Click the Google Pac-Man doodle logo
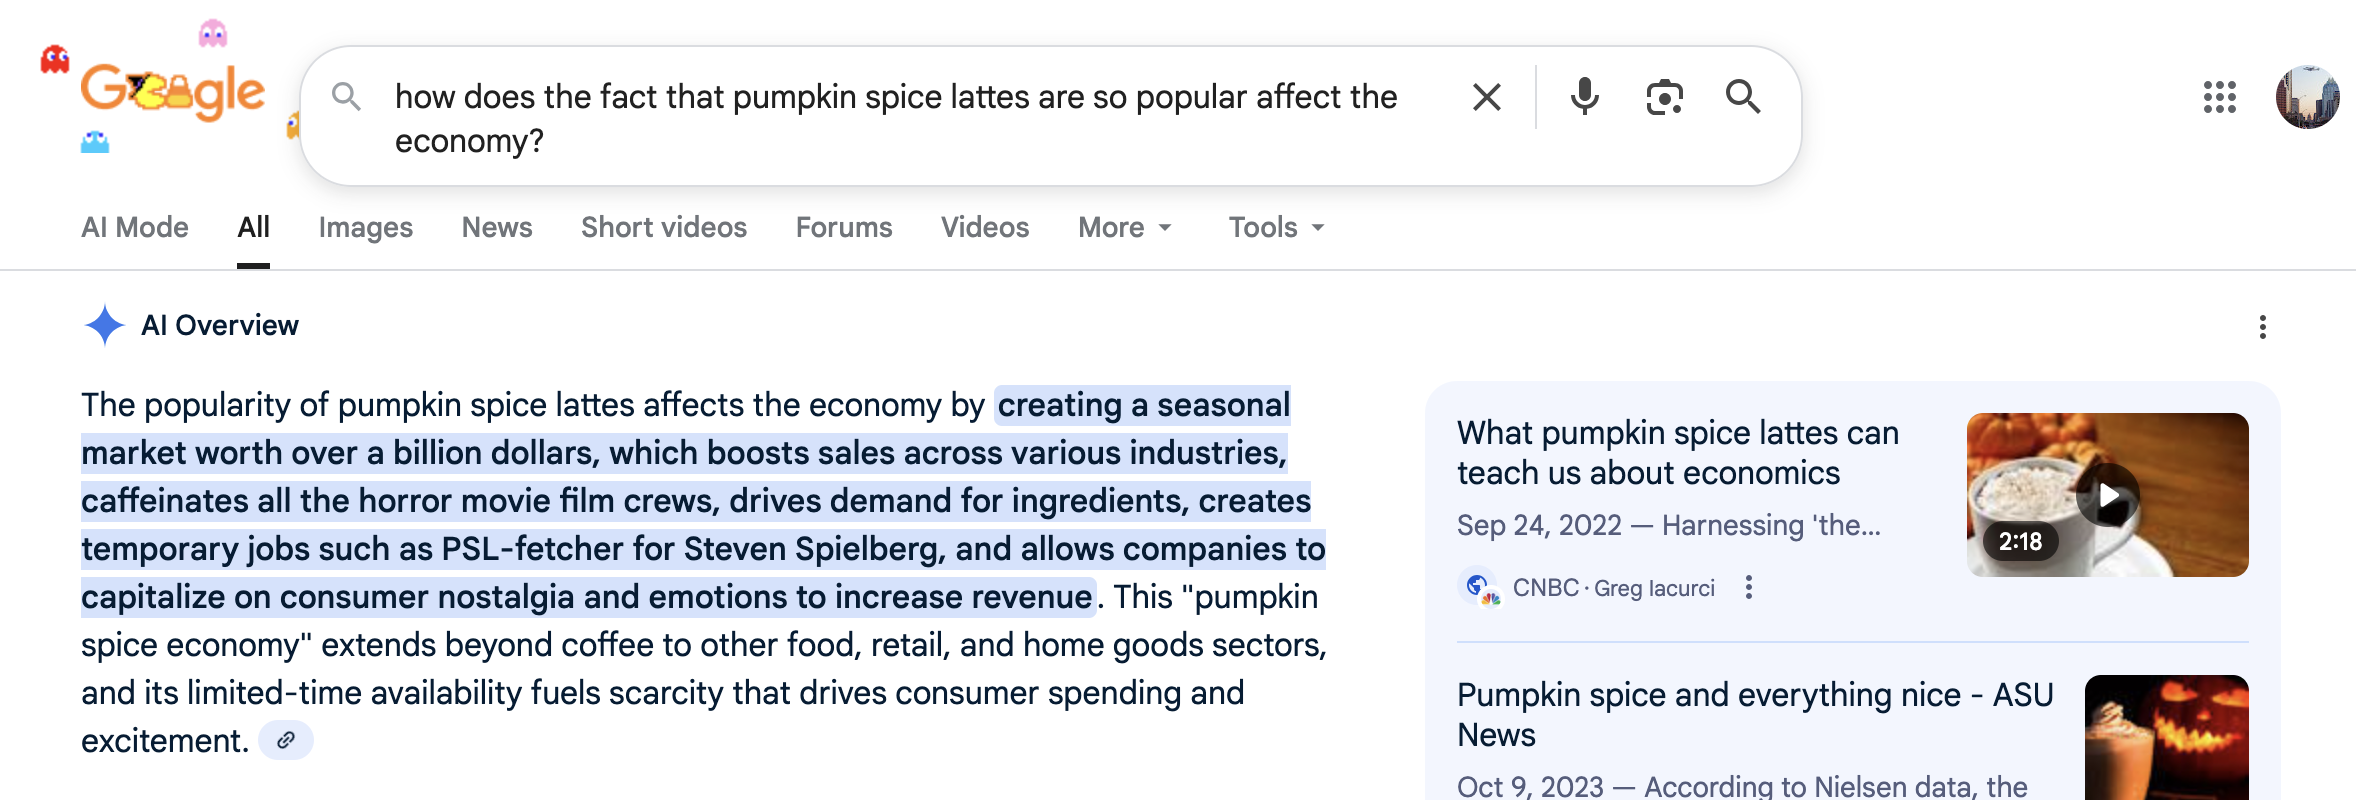This screenshot has height=800, width=2356. click(172, 94)
